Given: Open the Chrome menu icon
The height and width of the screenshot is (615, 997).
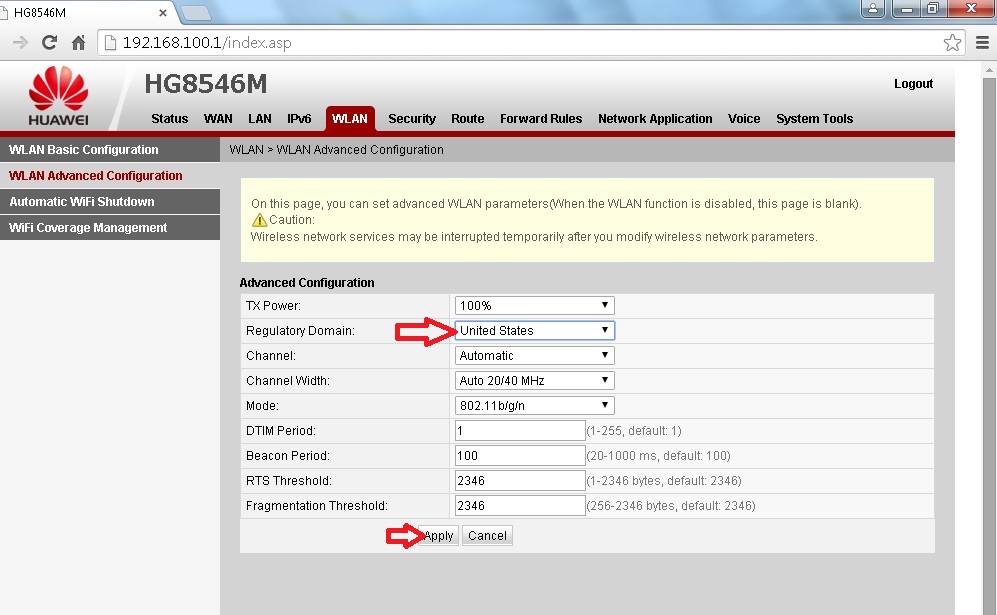Looking at the screenshot, I should [981, 43].
